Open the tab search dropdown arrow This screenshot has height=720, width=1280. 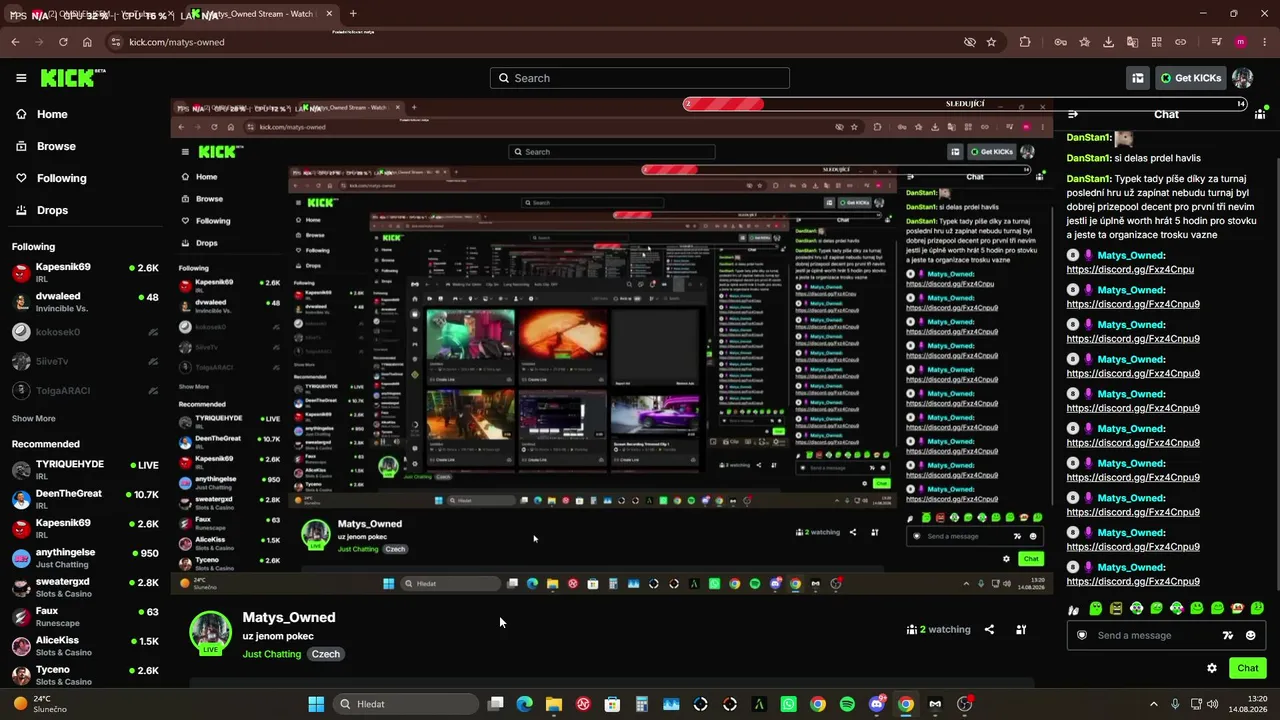click(14, 14)
